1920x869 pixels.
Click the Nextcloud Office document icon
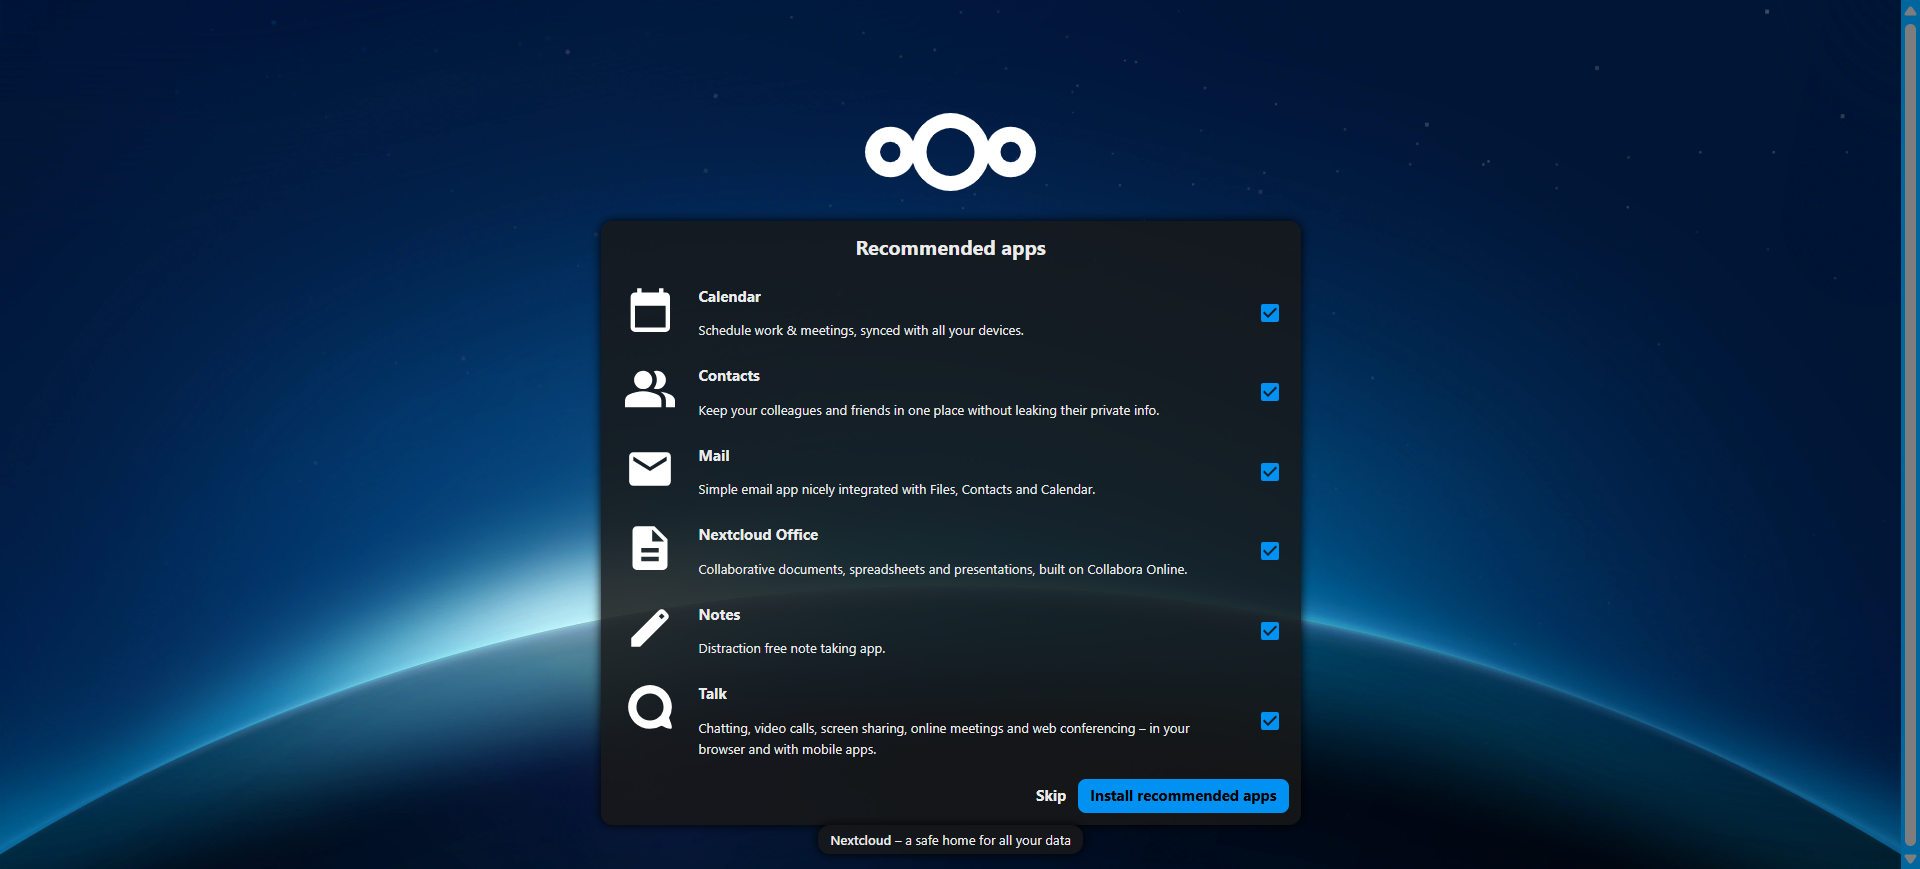tap(650, 549)
